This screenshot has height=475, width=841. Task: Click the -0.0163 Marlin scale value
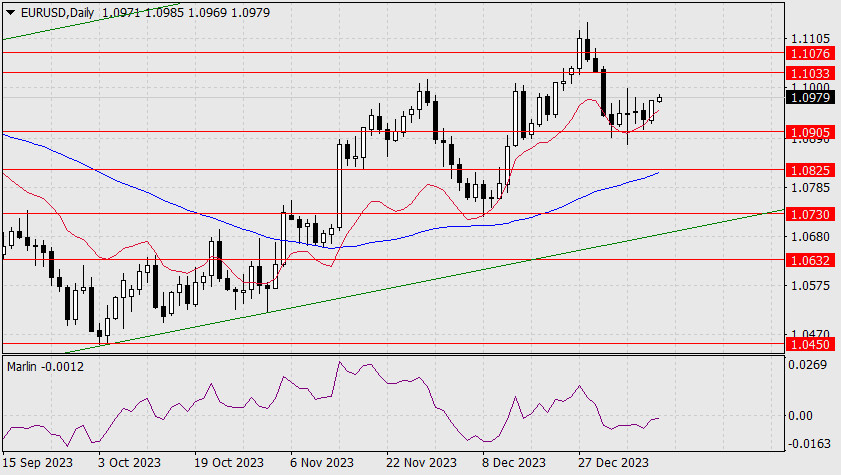(x=807, y=444)
